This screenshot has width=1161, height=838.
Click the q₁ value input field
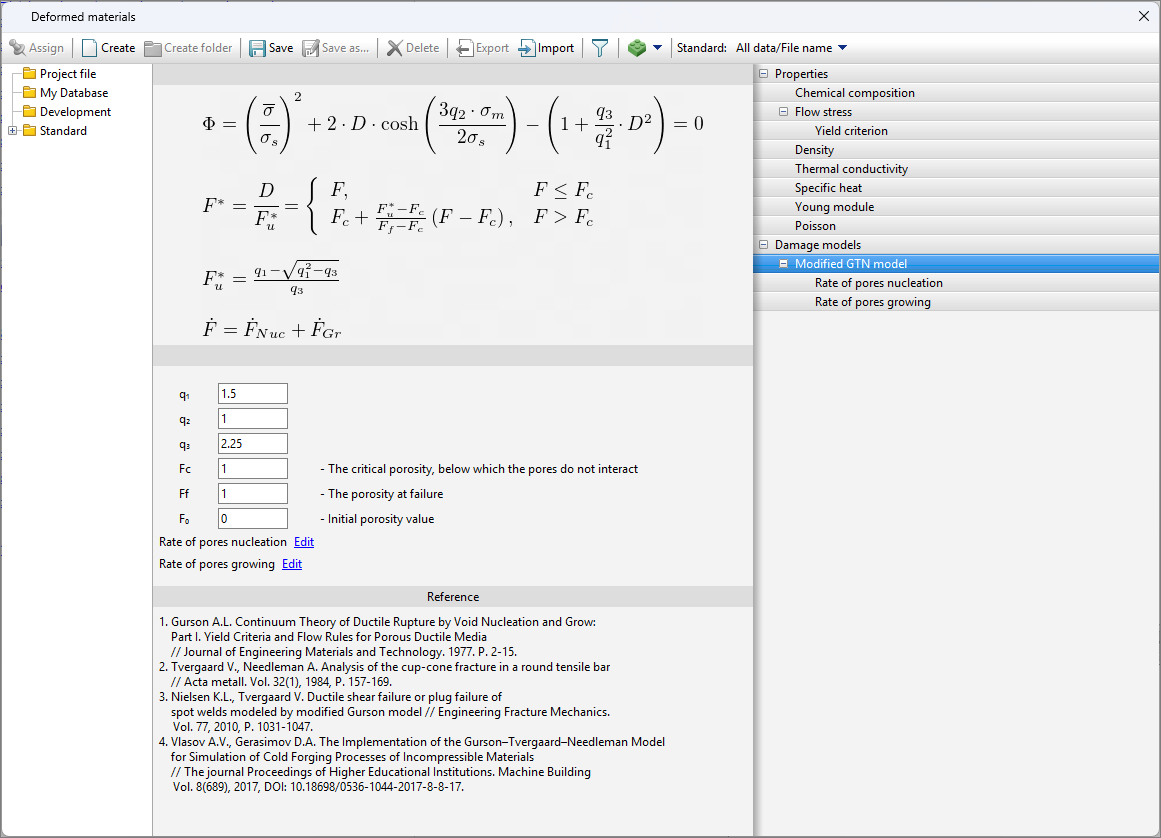252,394
